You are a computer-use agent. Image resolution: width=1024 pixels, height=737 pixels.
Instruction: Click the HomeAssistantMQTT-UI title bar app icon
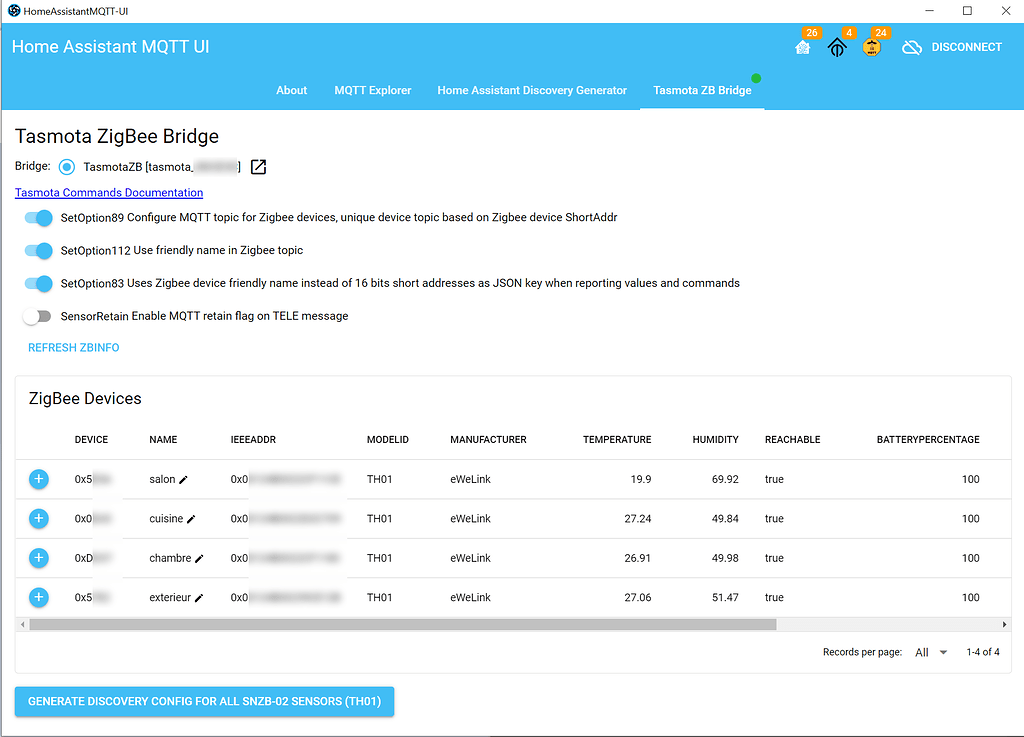[x=13, y=11]
